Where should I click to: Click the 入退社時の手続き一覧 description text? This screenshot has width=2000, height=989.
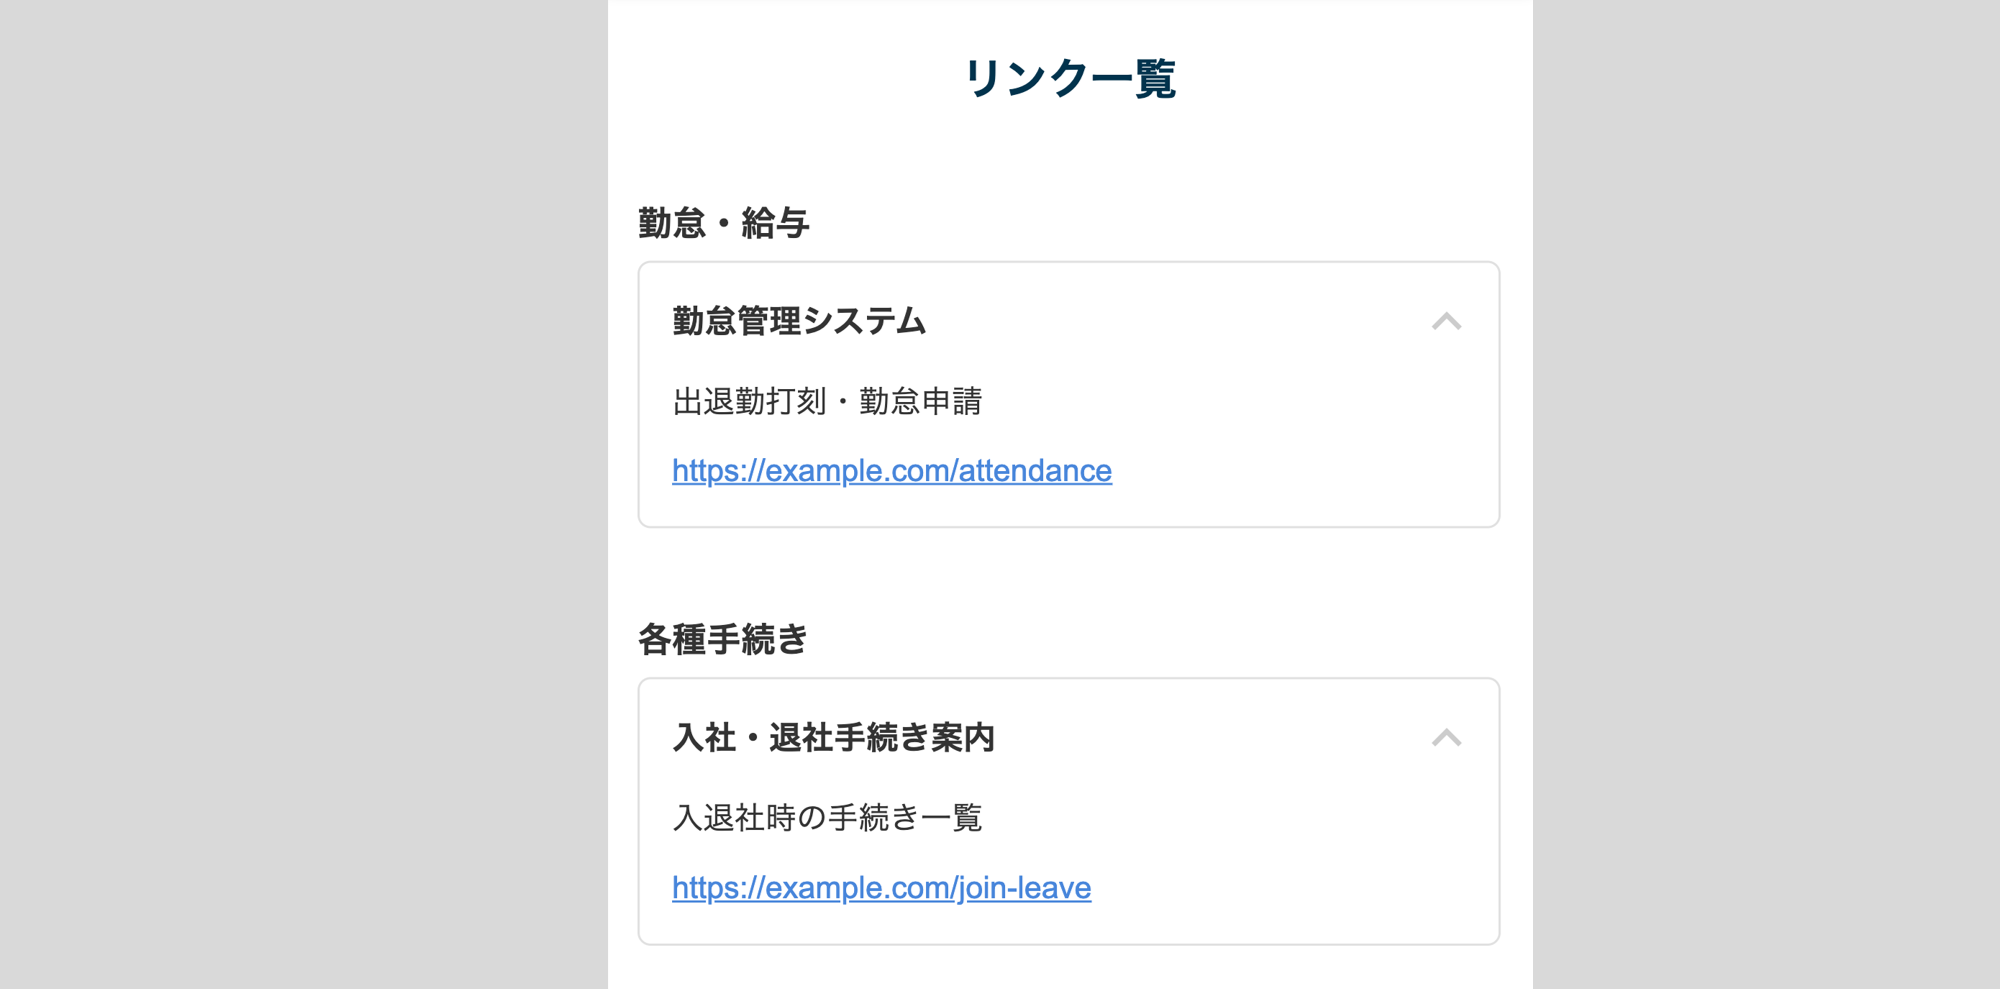click(x=827, y=818)
